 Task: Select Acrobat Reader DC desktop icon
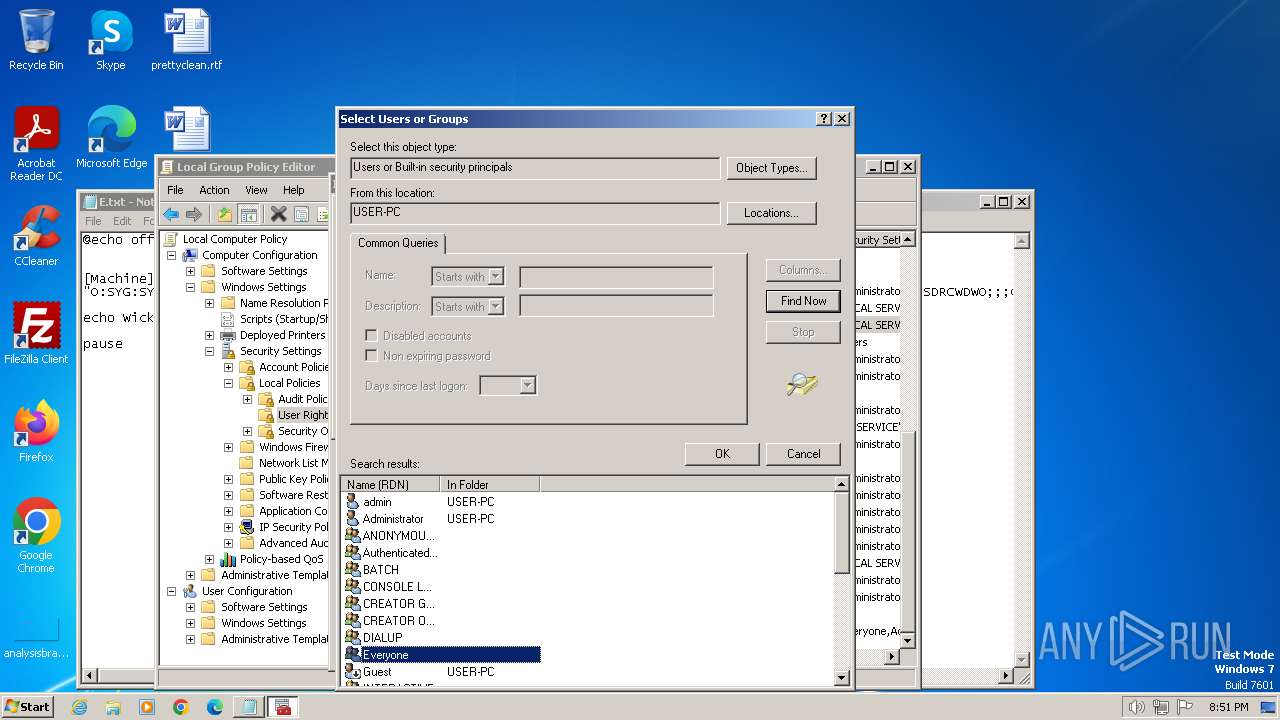pyautogui.click(x=36, y=145)
